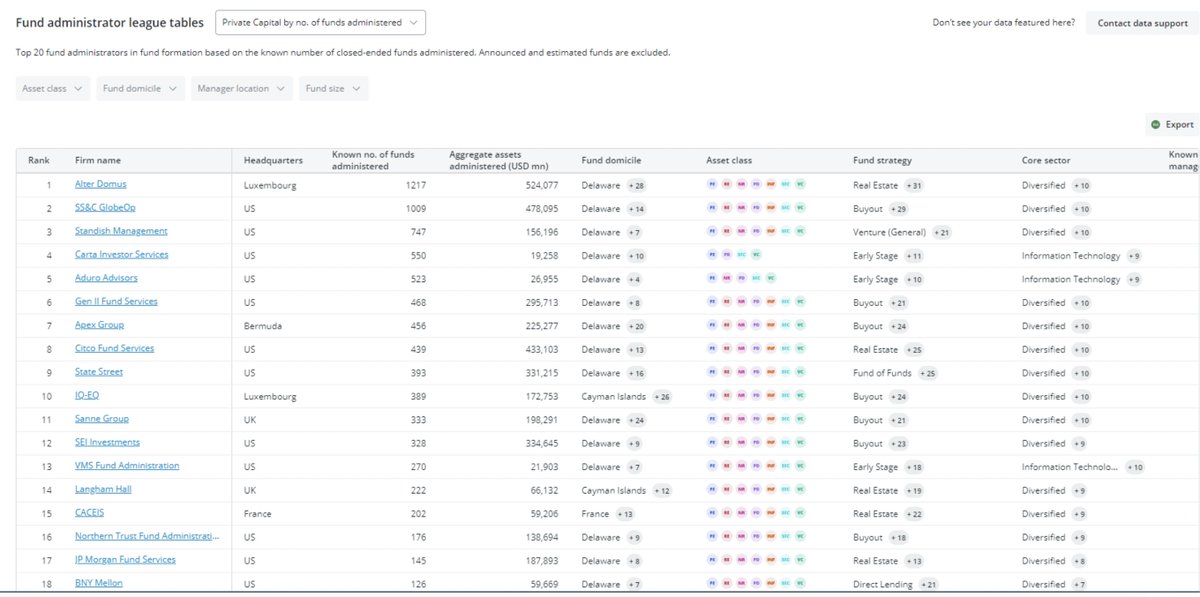Click the INF badge in SS&C GlobeOp row

point(771,208)
